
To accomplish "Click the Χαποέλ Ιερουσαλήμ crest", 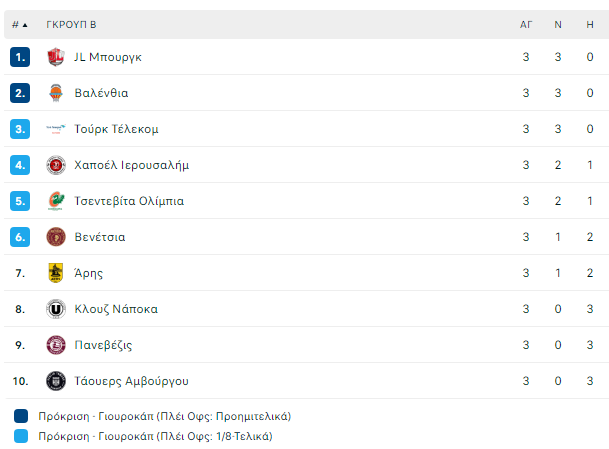I will coord(56,165).
